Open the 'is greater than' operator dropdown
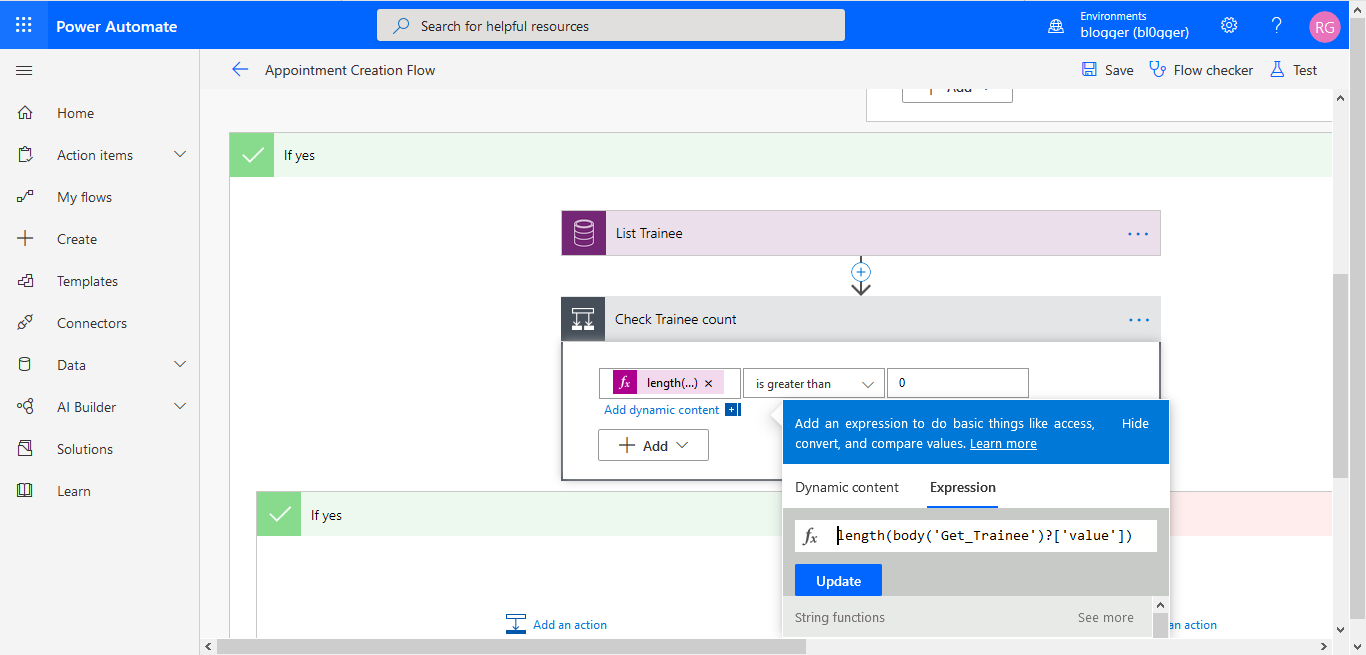The height and width of the screenshot is (655, 1366). [814, 383]
